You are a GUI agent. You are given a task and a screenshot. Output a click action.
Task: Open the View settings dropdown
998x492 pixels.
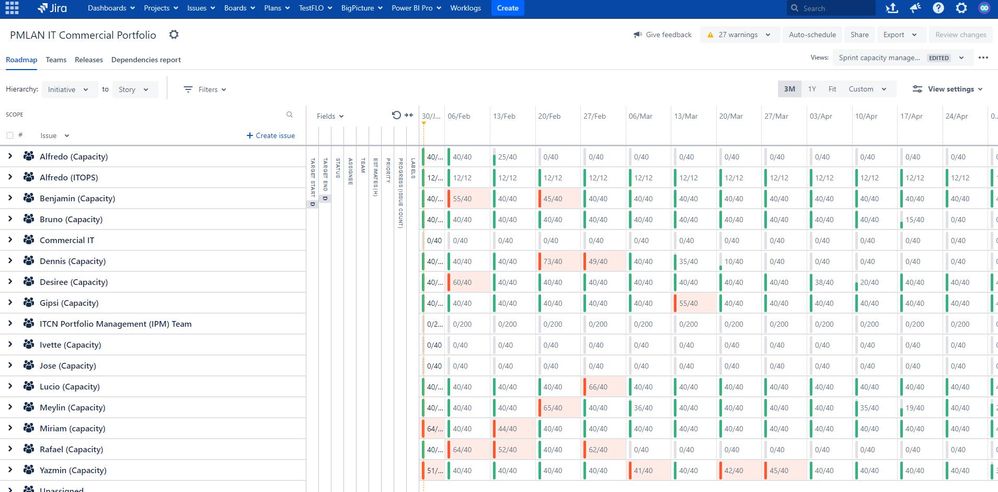pos(949,89)
